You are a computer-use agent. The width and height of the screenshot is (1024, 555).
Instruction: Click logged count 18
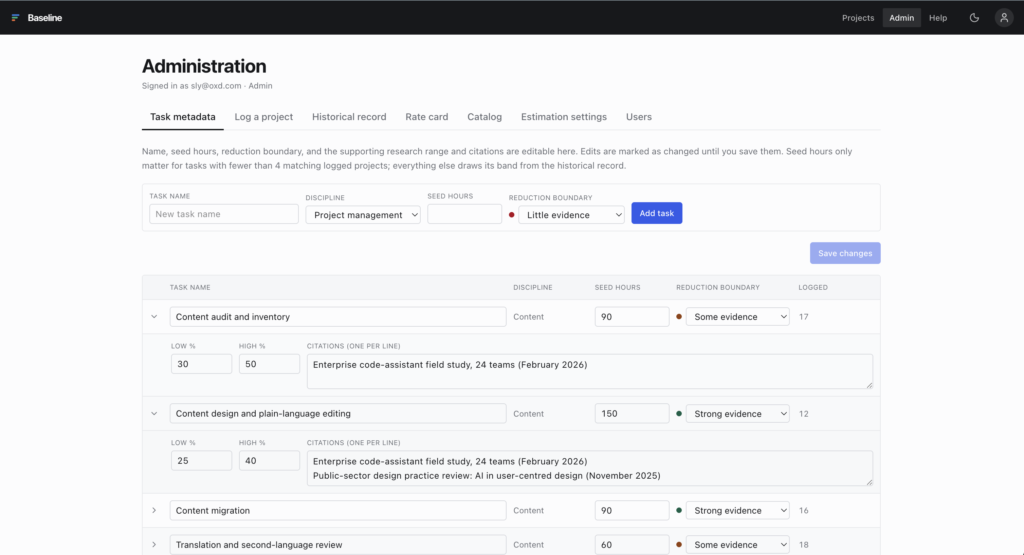[x=803, y=545]
